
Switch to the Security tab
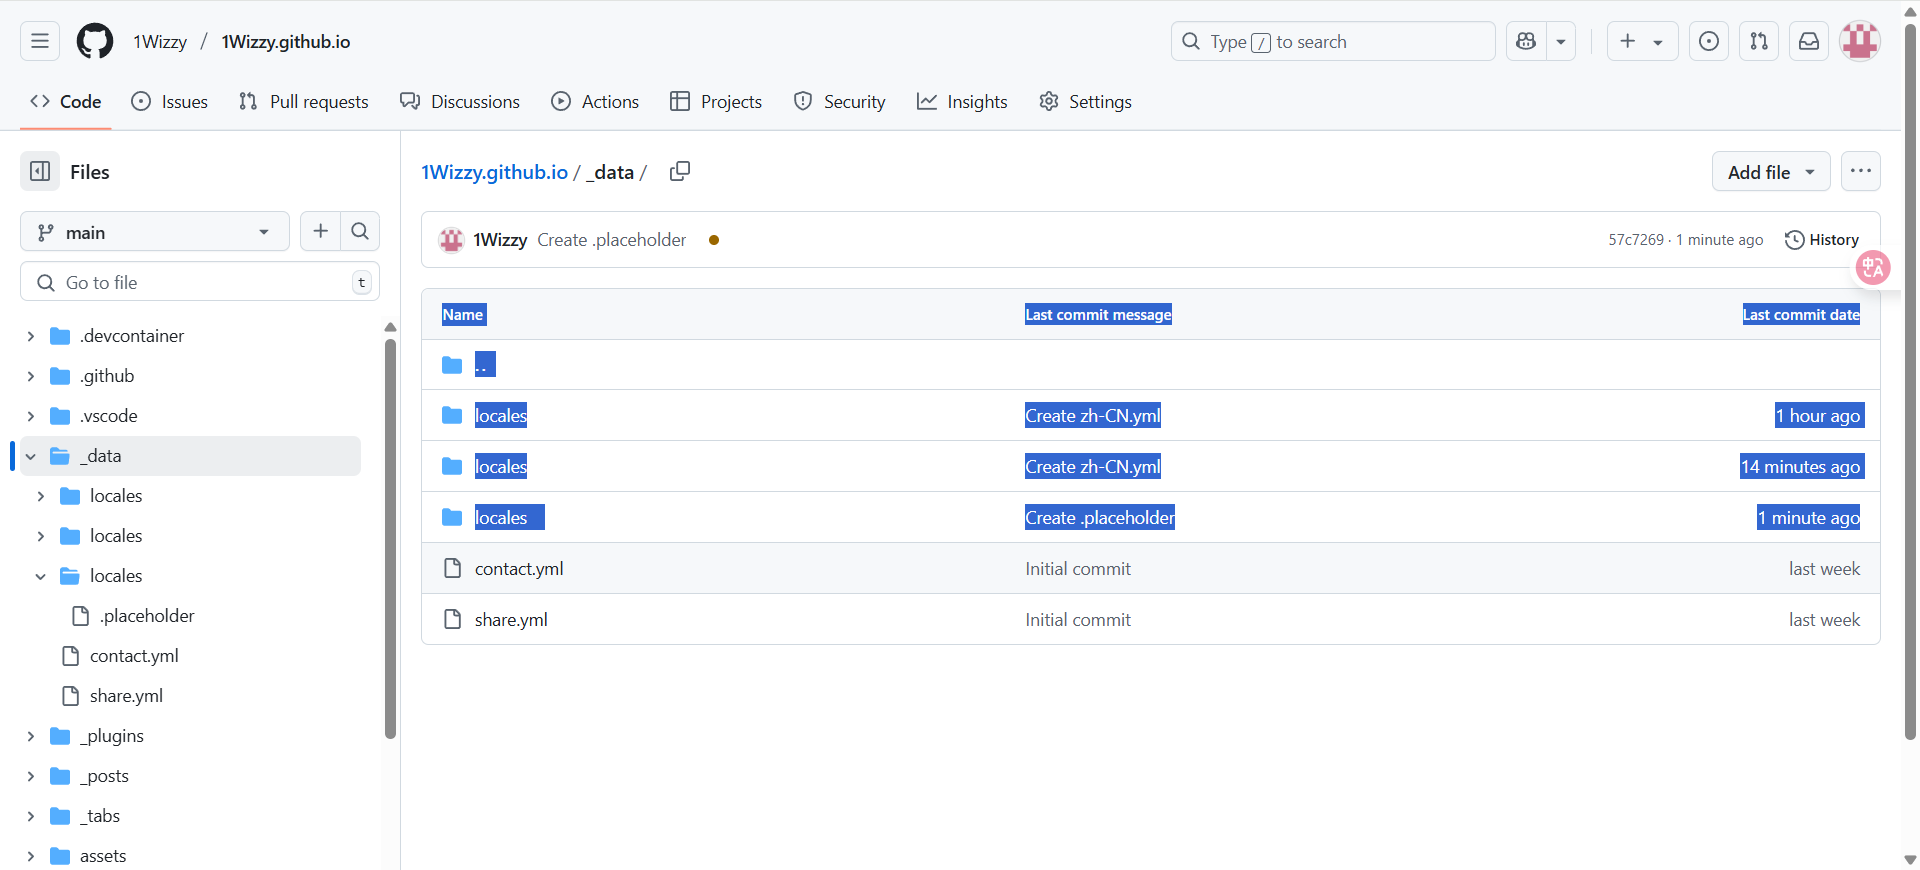840,101
